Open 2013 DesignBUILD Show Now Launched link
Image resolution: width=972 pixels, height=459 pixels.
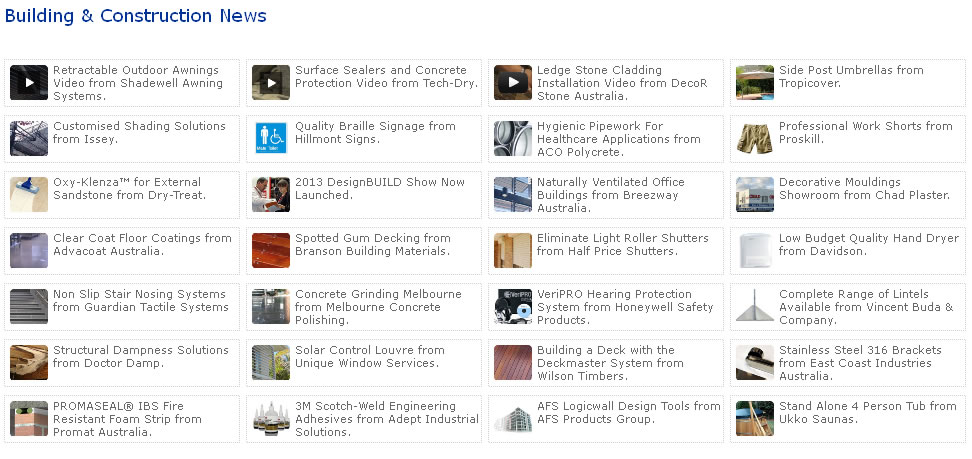tap(380, 189)
